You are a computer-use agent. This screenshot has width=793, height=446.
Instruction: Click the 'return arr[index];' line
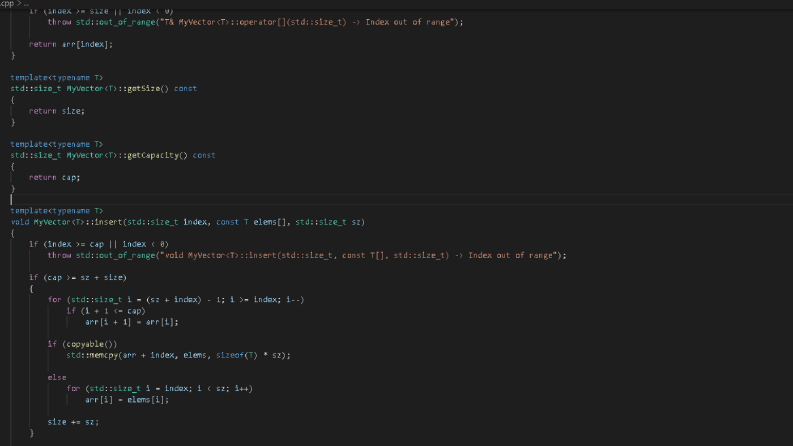[71, 44]
